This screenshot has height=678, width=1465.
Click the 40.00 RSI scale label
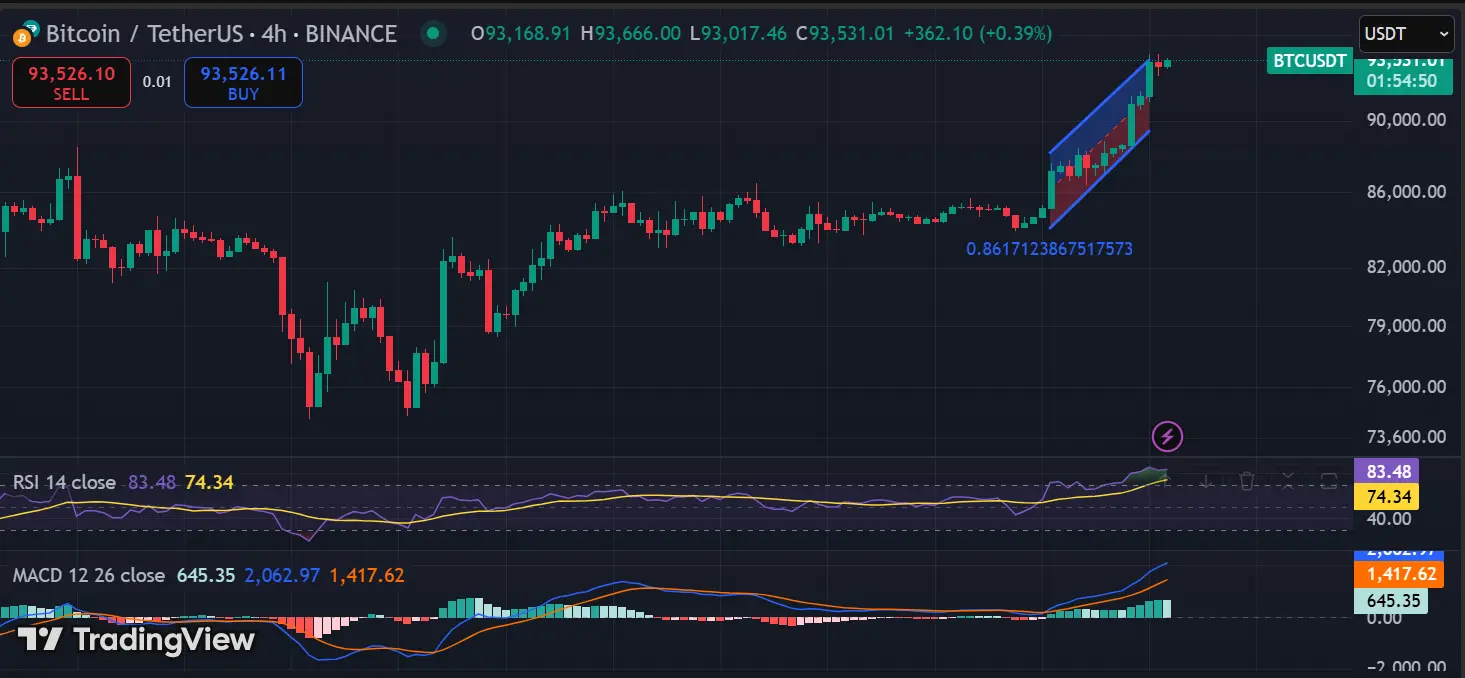[x=1387, y=519]
